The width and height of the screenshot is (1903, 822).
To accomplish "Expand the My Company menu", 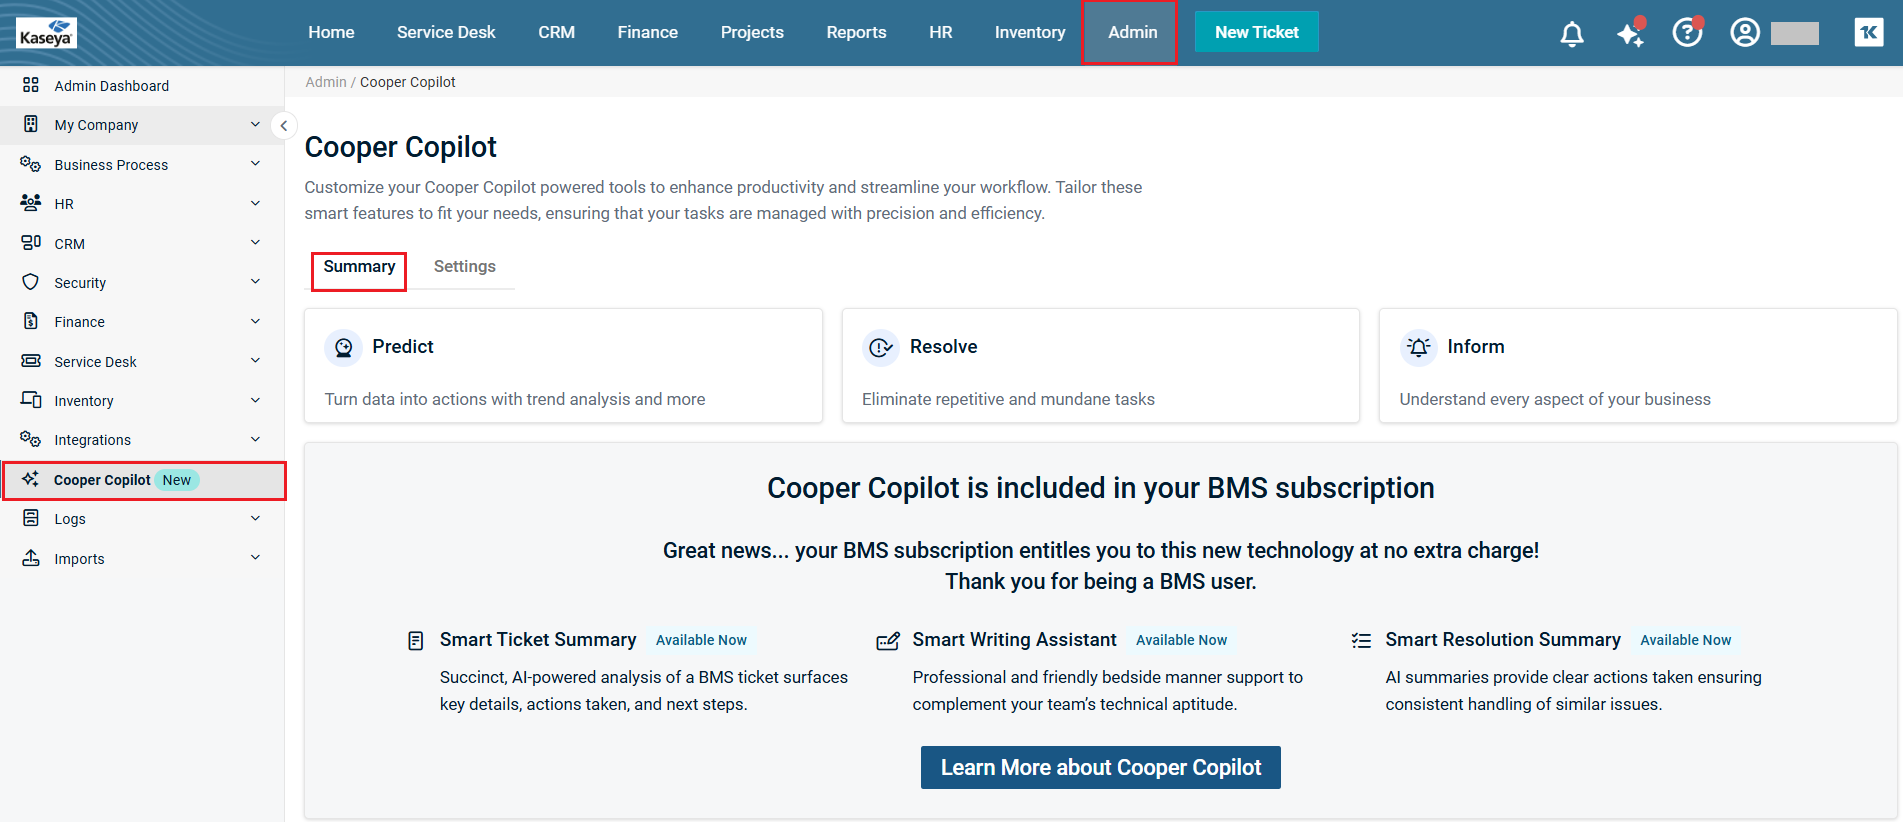I will [x=142, y=125].
